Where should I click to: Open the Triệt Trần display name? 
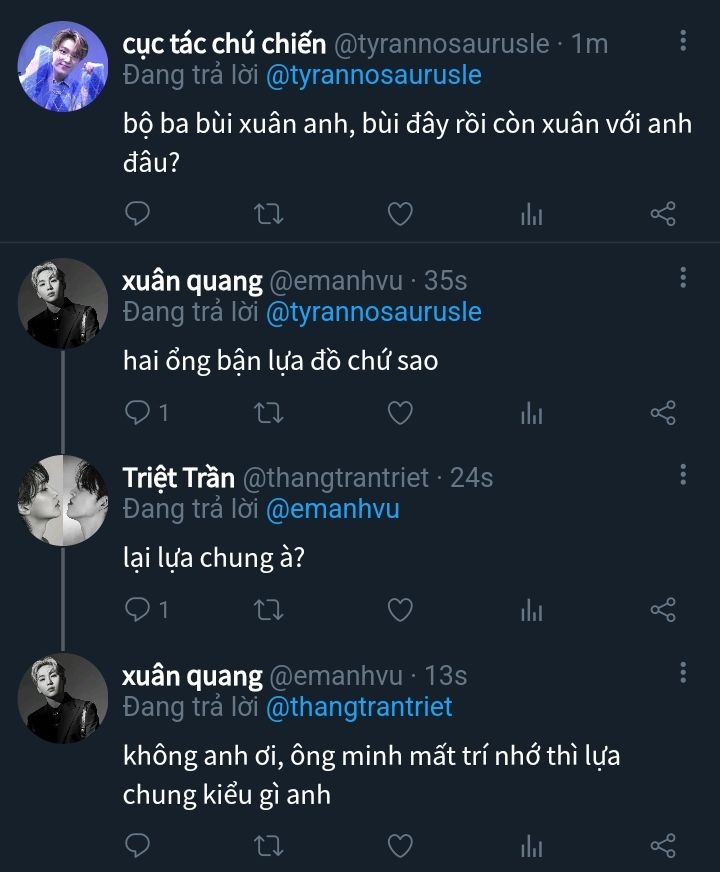(176, 478)
